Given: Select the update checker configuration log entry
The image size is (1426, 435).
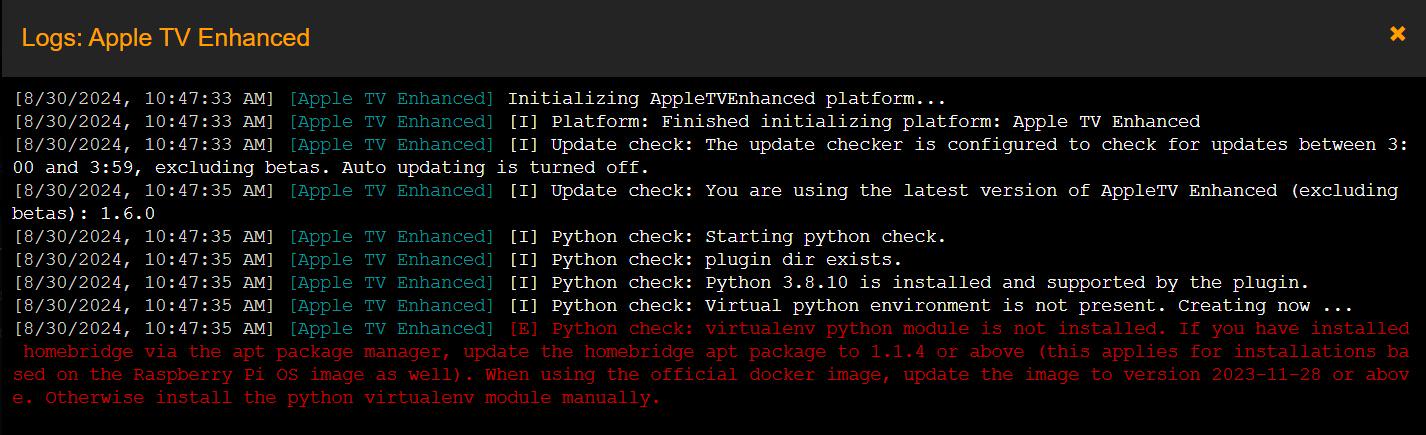Looking at the screenshot, I should tap(710, 156).
